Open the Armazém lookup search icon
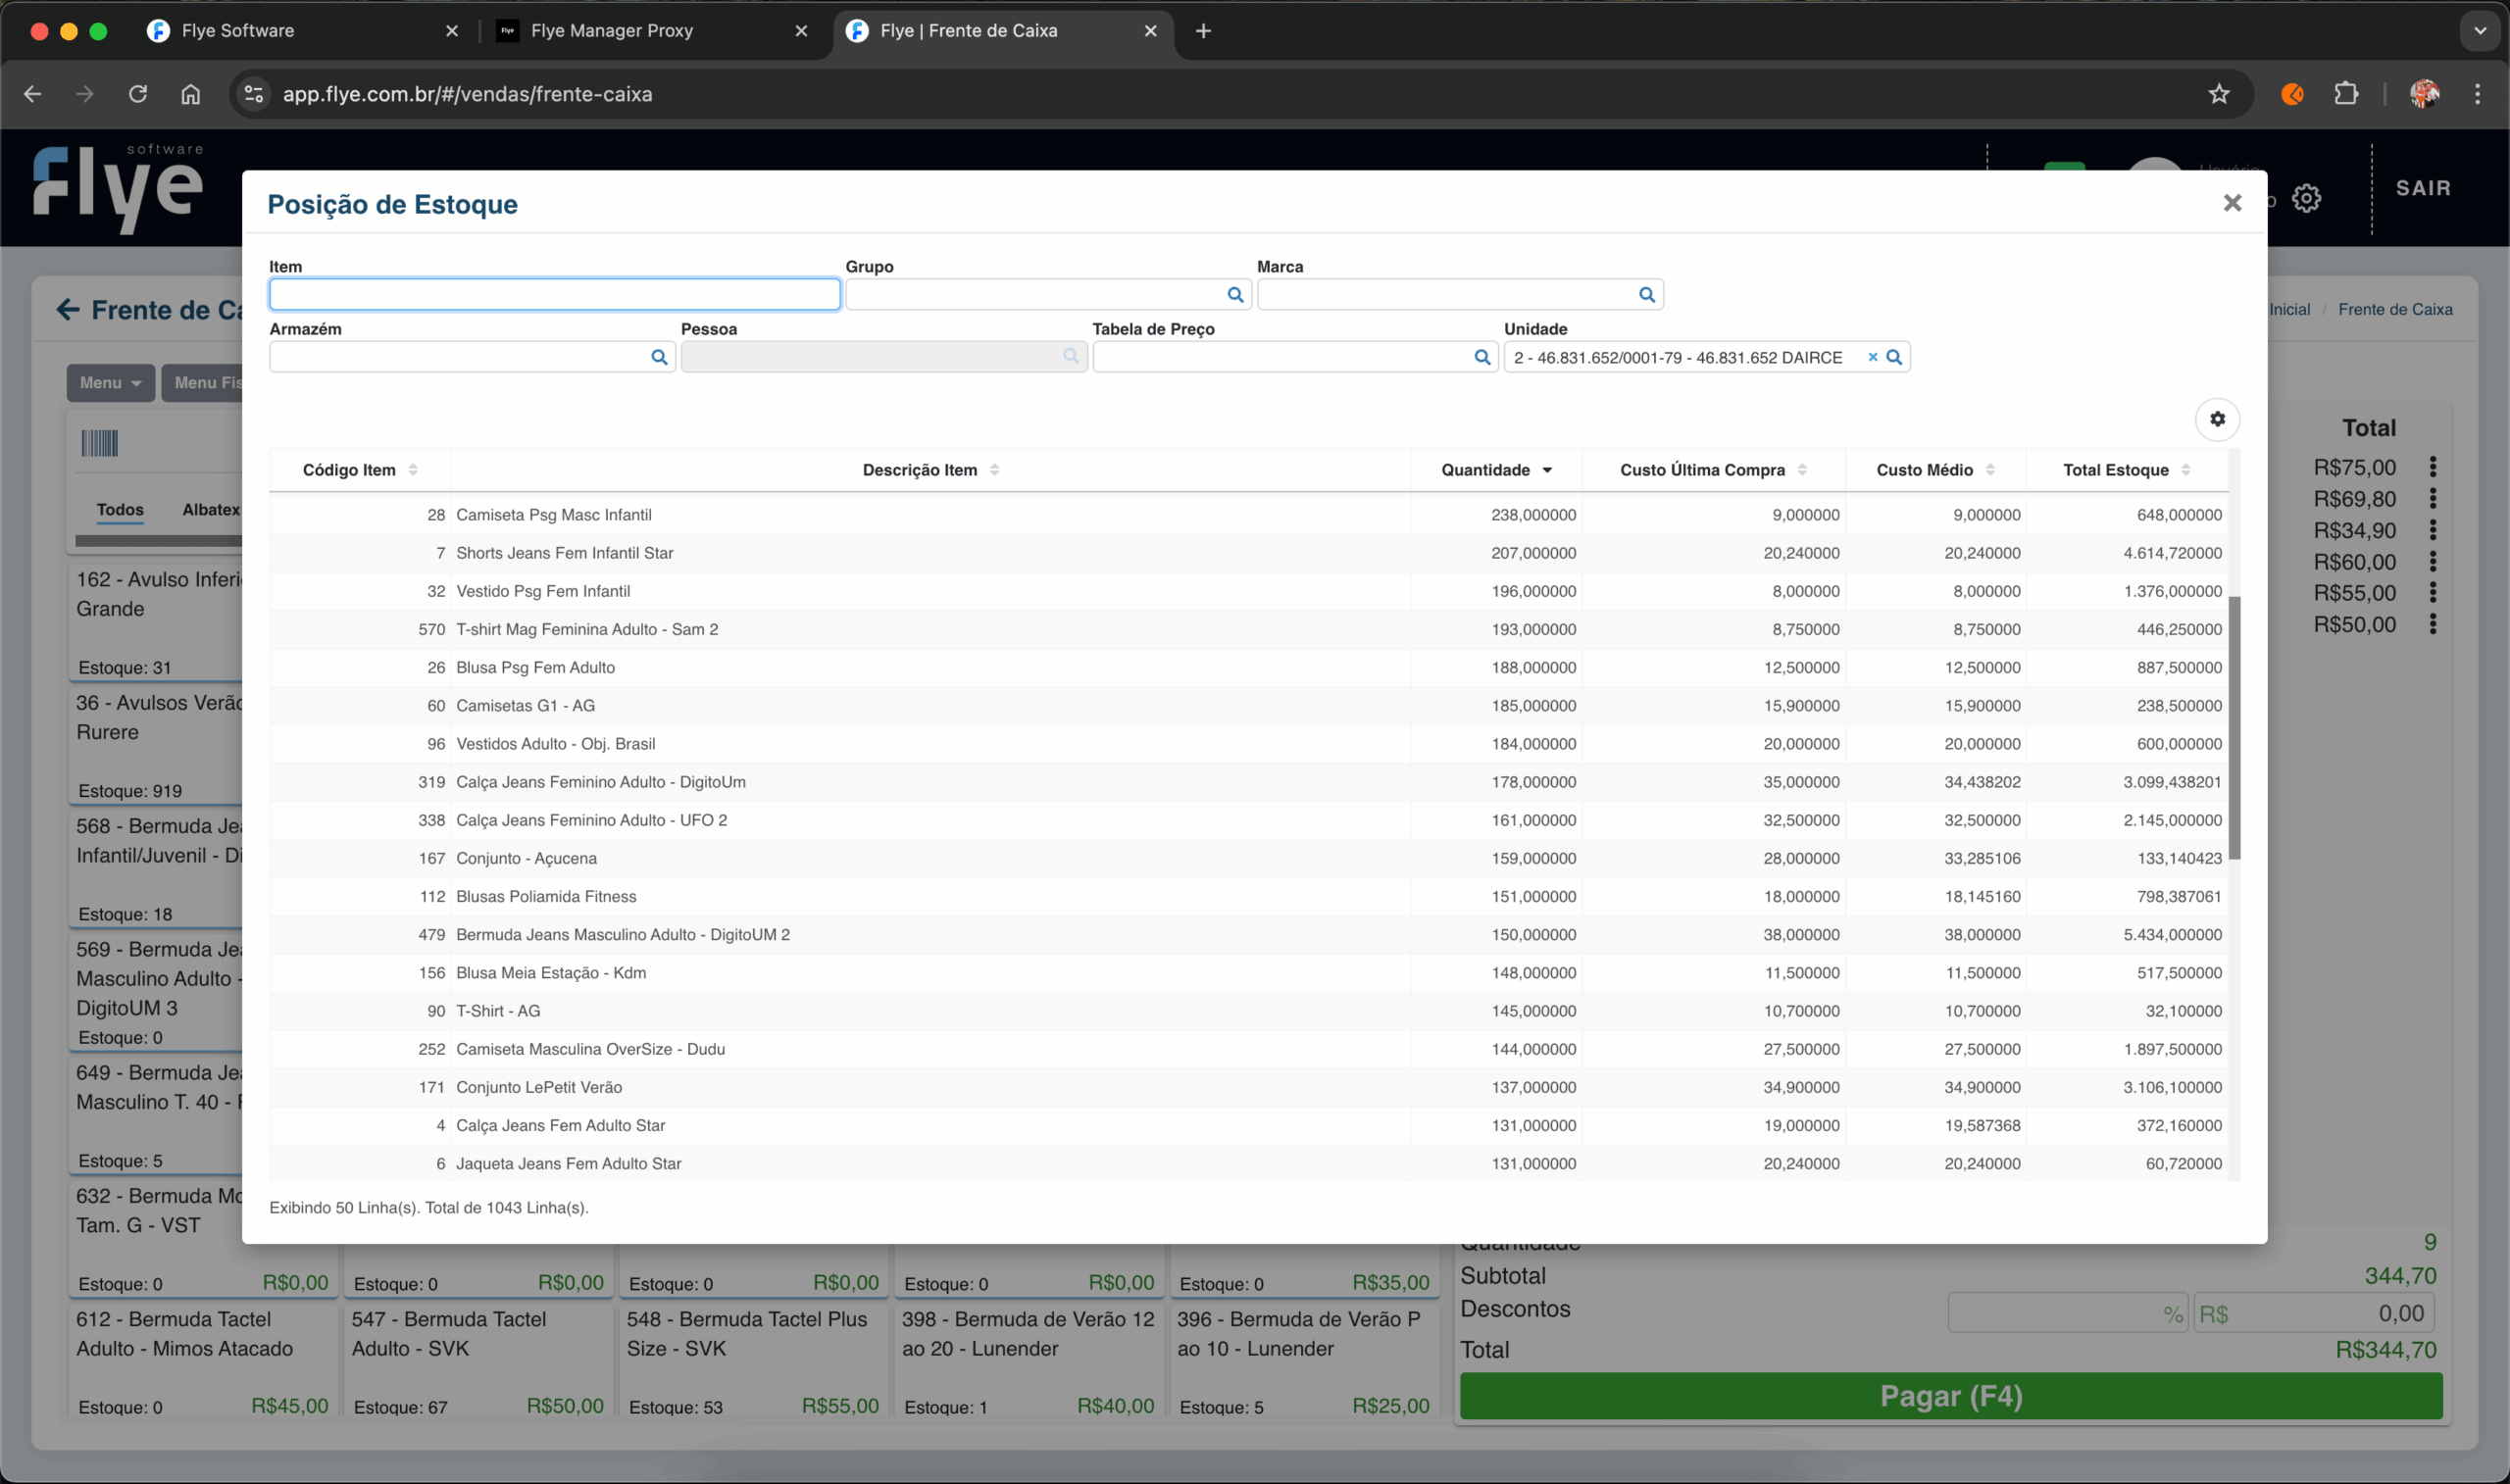 659,357
